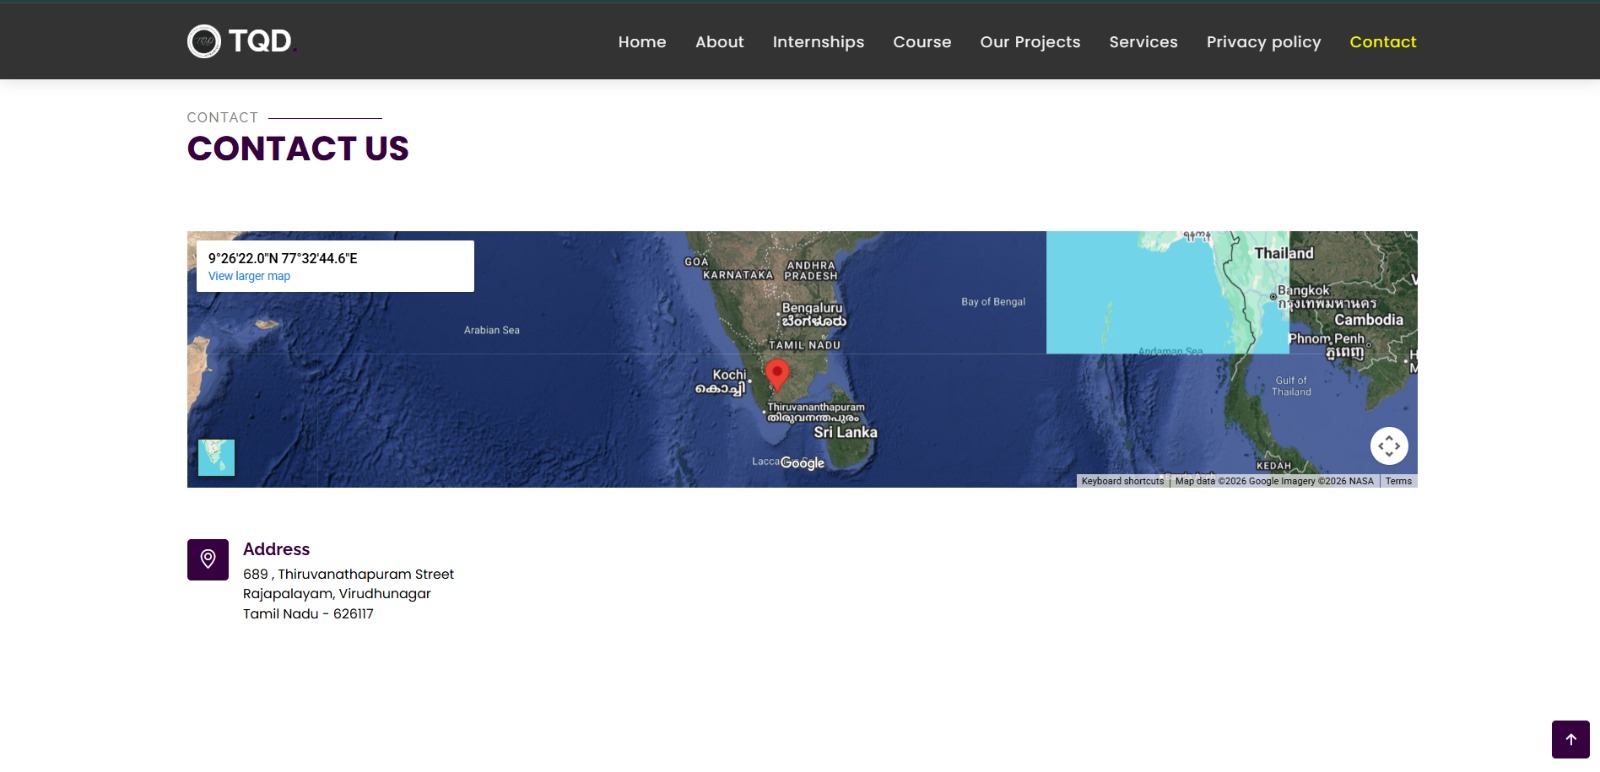
Task: Open the Home menu item
Action: pyautogui.click(x=642, y=42)
